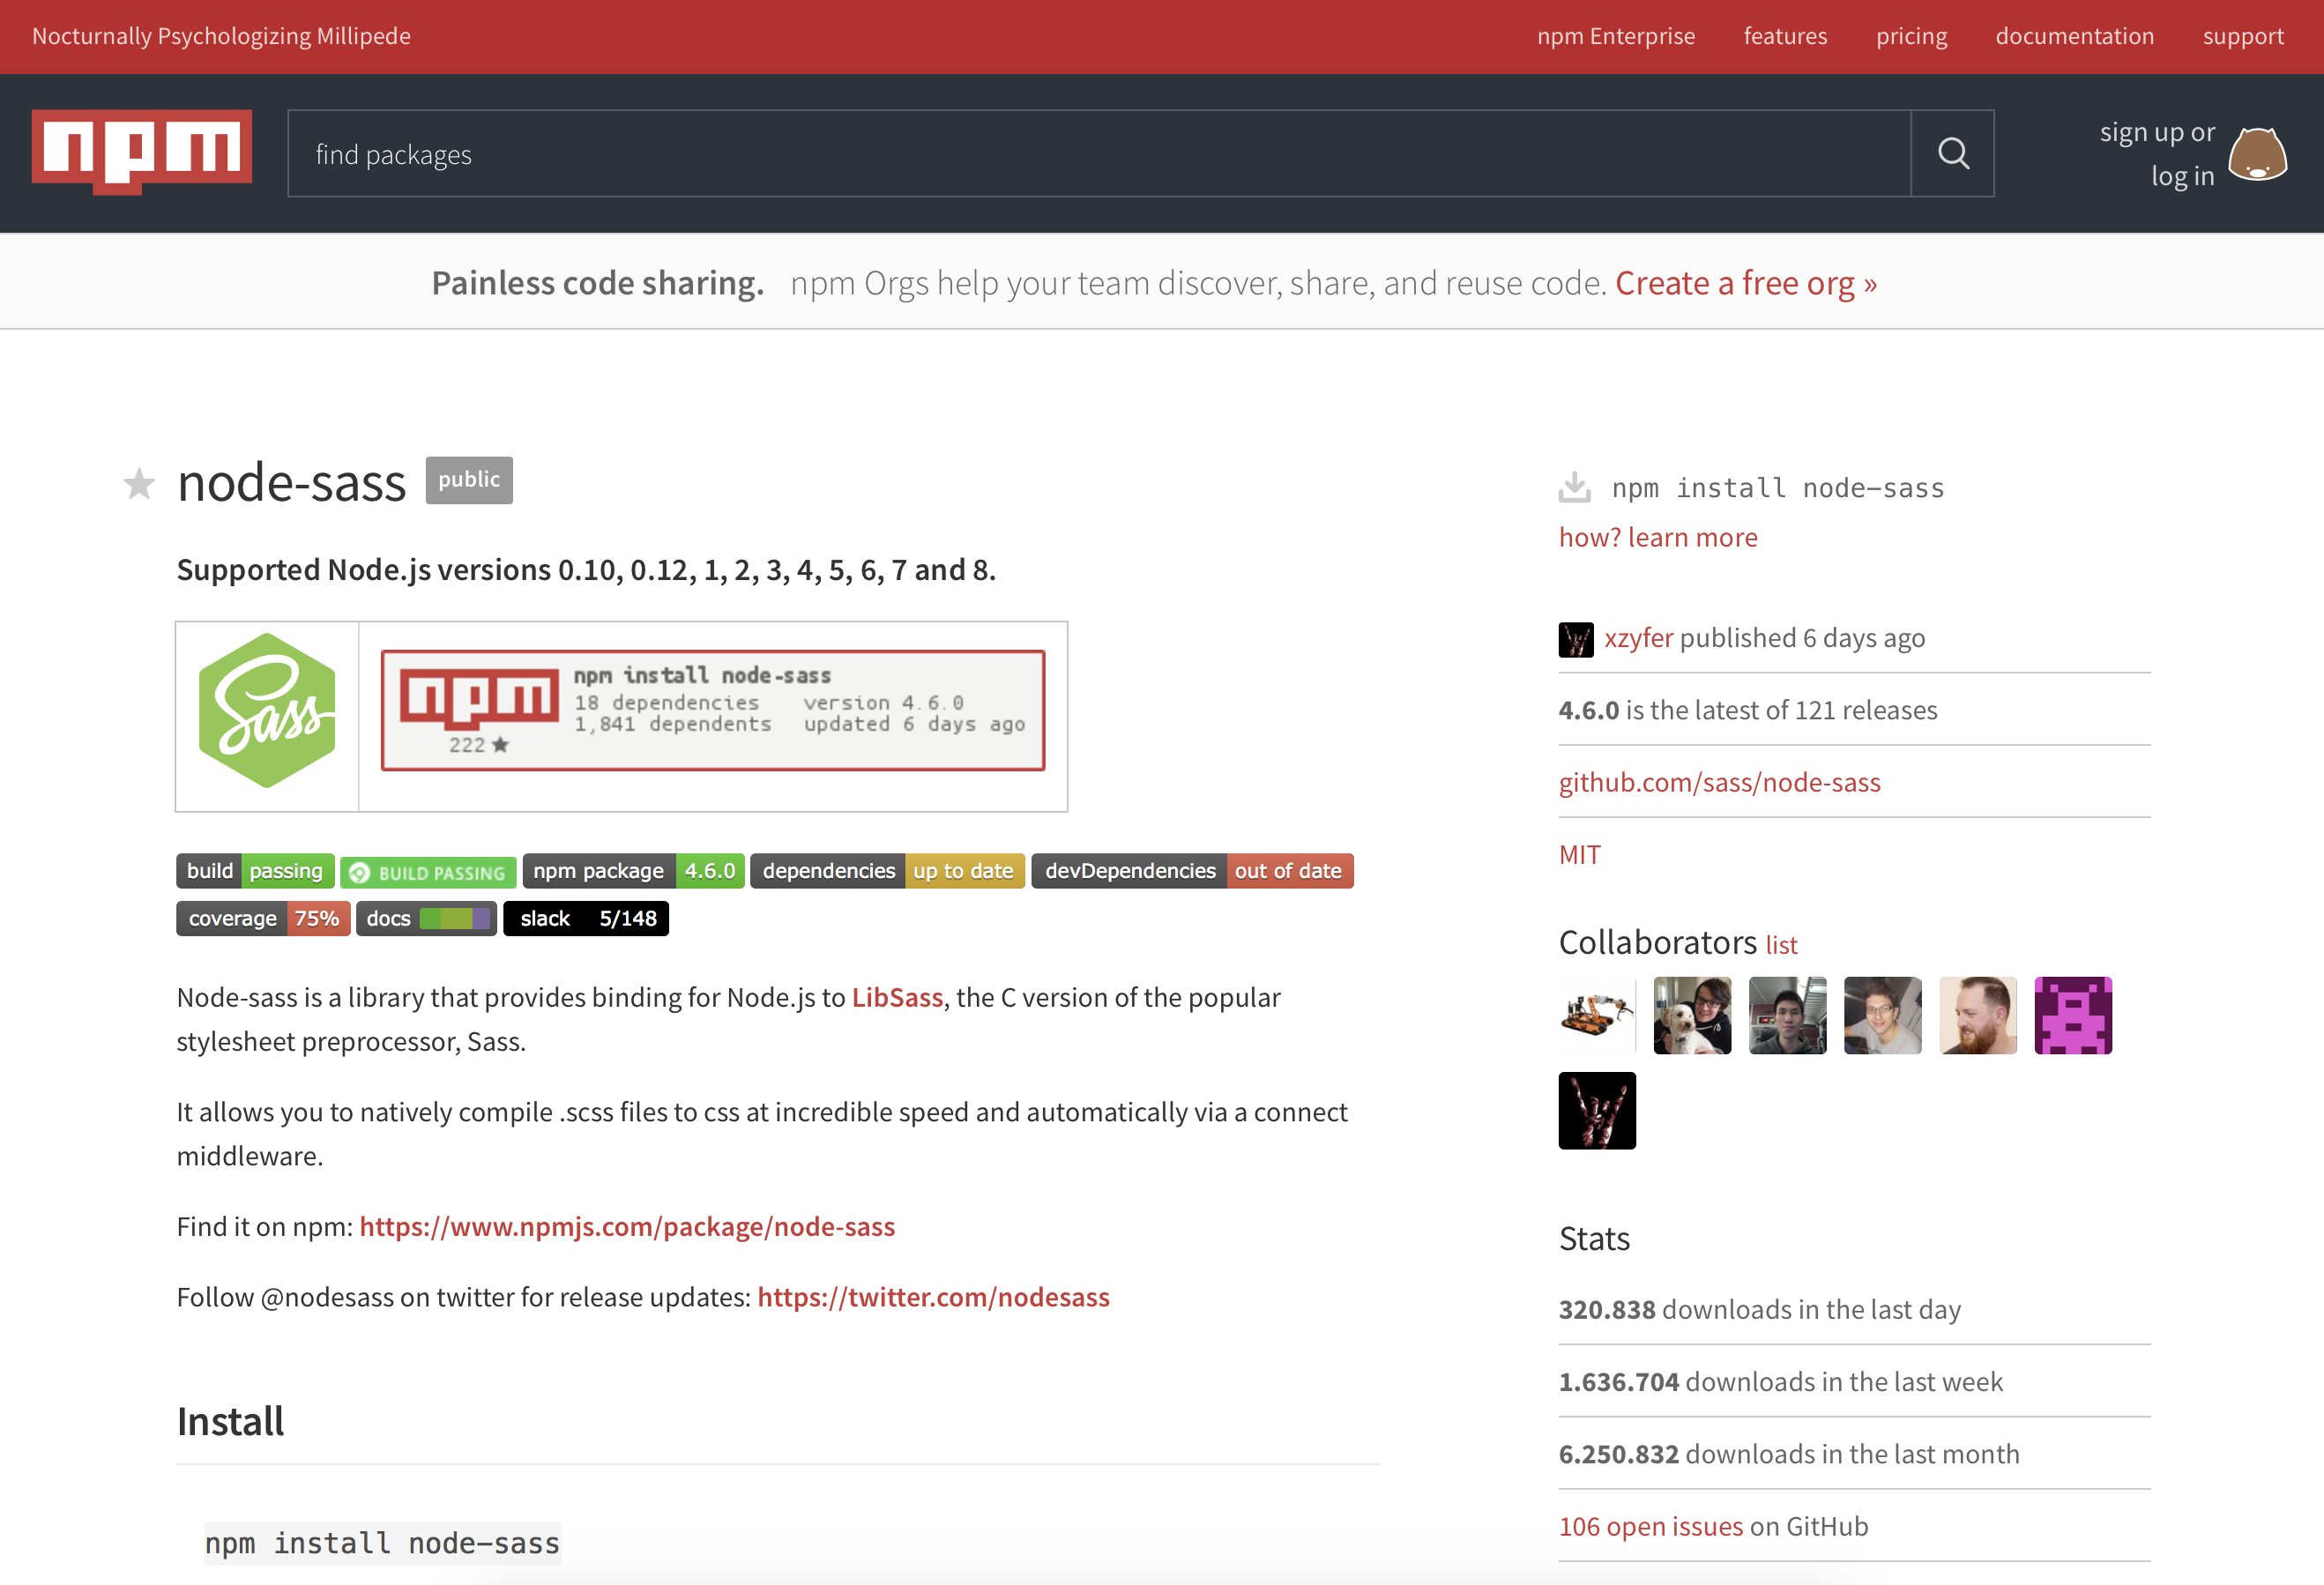The height and width of the screenshot is (1585, 2324).
Task: Click Nocturnally Psychologizing Millipede tagline
Action: [x=221, y=36]
